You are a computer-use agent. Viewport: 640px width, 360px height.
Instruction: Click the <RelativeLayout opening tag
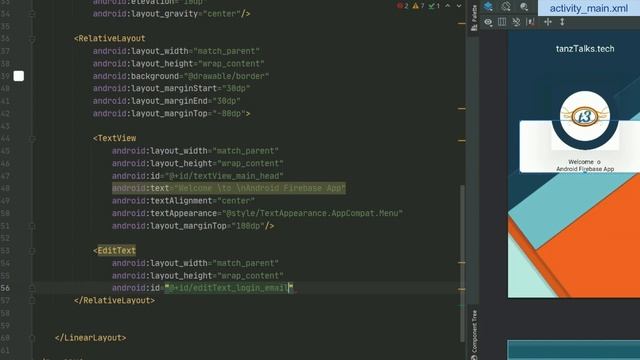pos(109,38)
